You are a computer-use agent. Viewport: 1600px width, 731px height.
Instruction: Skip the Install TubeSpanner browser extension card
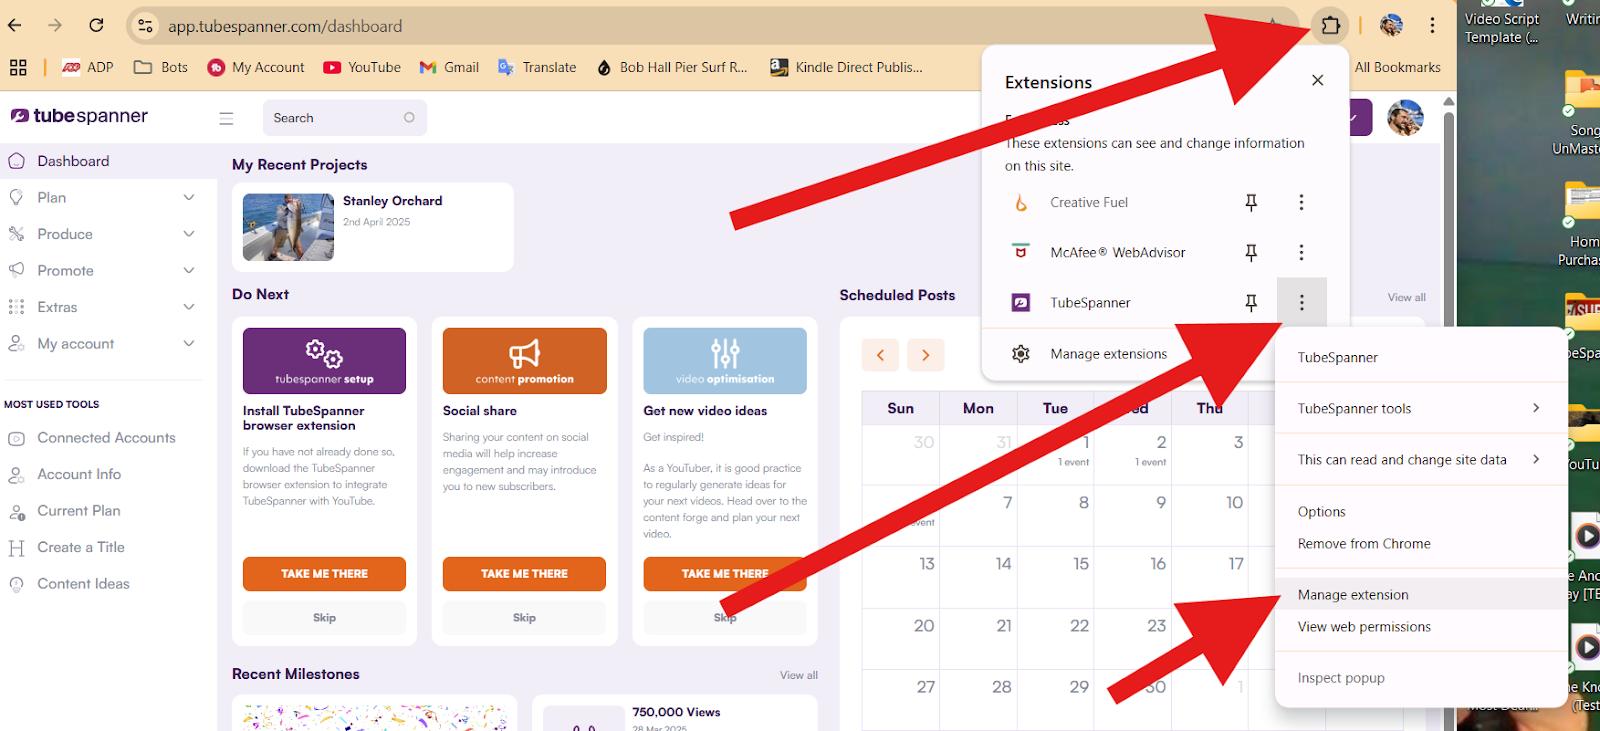(x=324, y=618)
